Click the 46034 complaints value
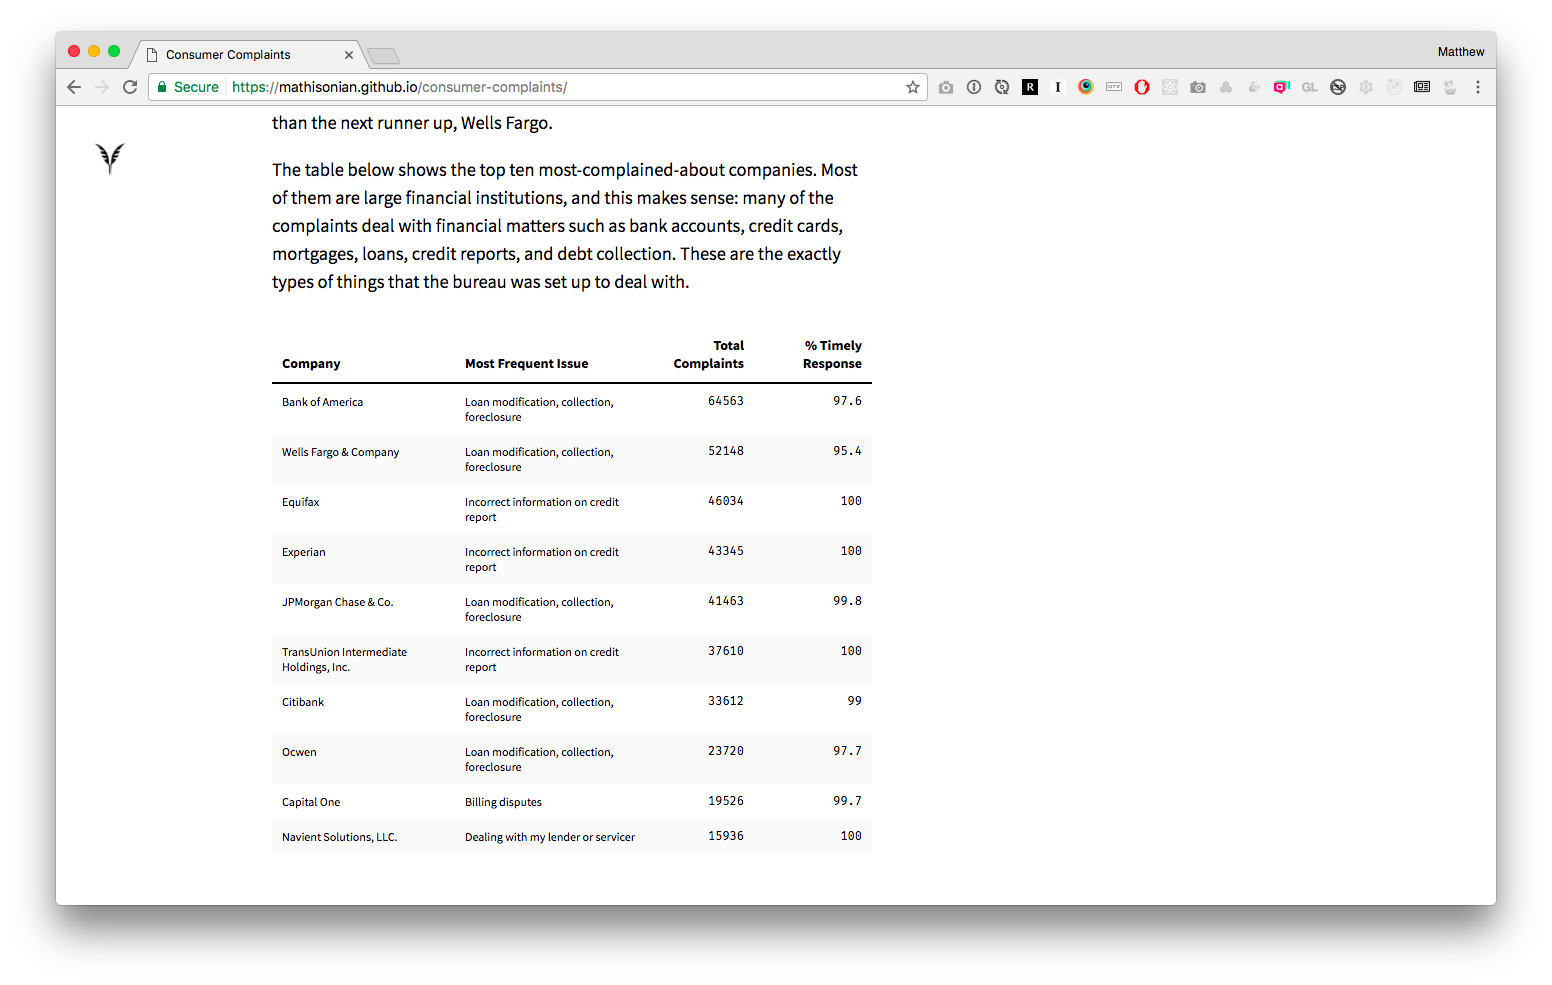Screen dimensions: 1552x985 (x=726, y=501)
